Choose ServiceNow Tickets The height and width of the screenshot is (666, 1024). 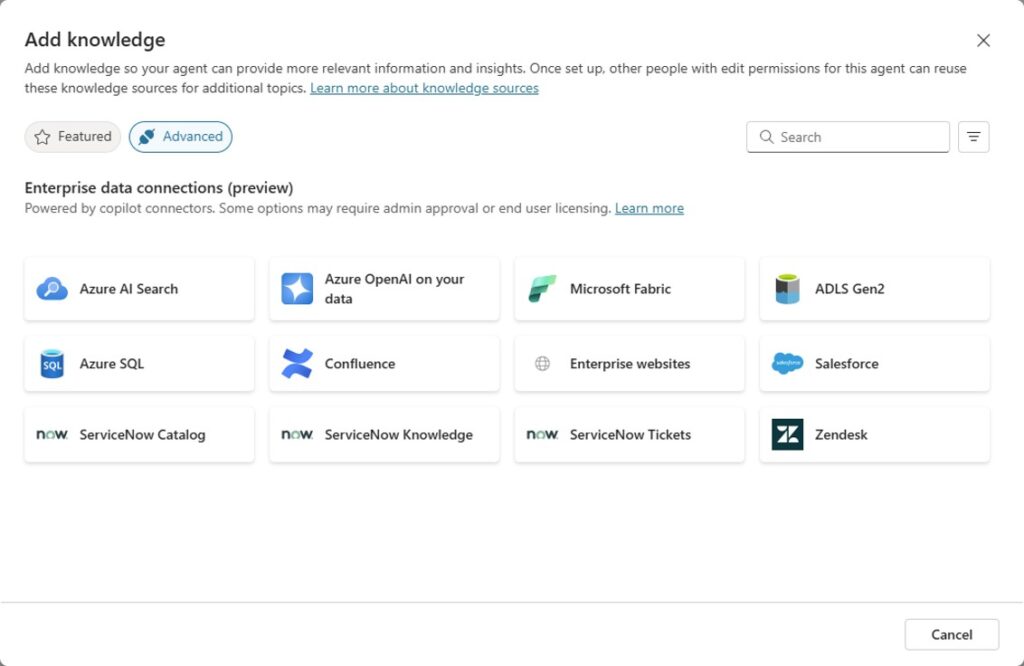click(x=629, y=434)
